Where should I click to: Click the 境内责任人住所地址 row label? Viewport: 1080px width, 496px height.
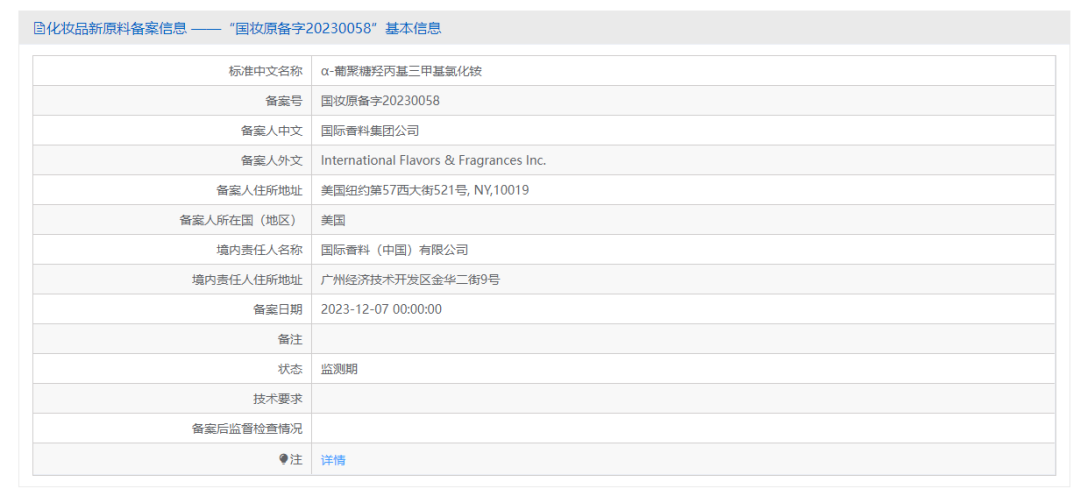(247, 280)
